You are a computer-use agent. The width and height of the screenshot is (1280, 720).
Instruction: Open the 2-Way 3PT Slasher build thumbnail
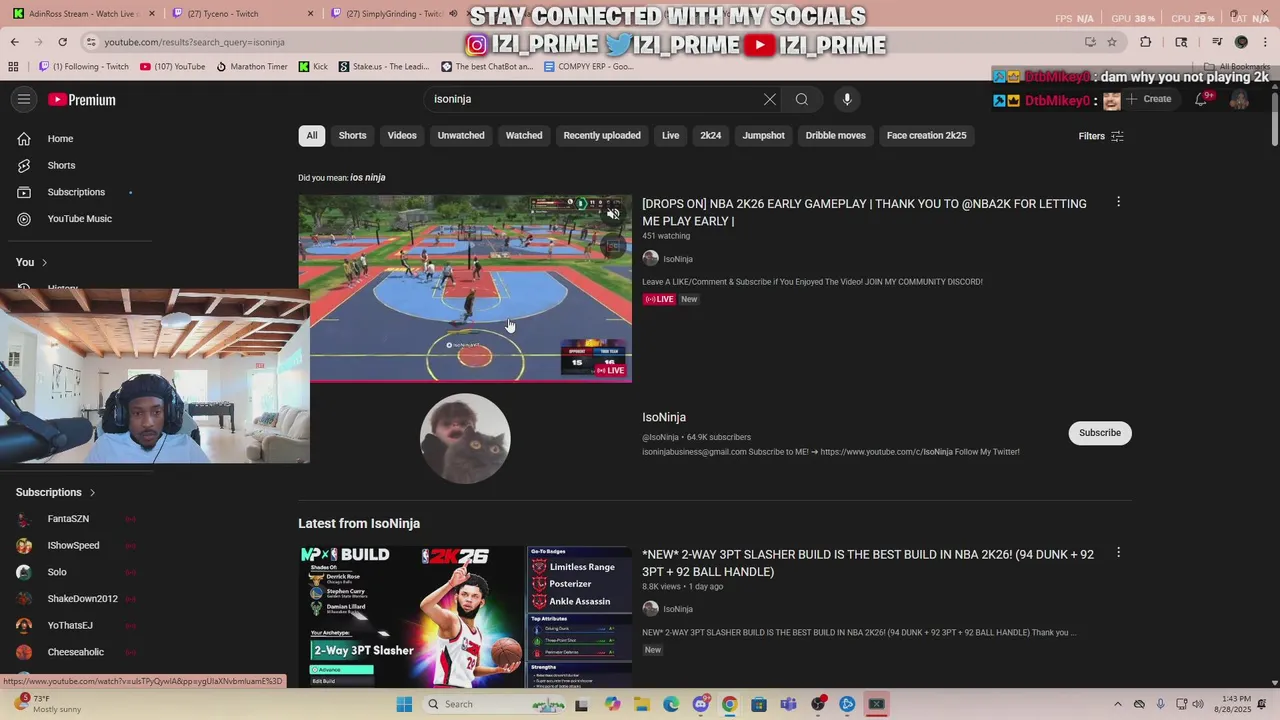coord(465,616)
